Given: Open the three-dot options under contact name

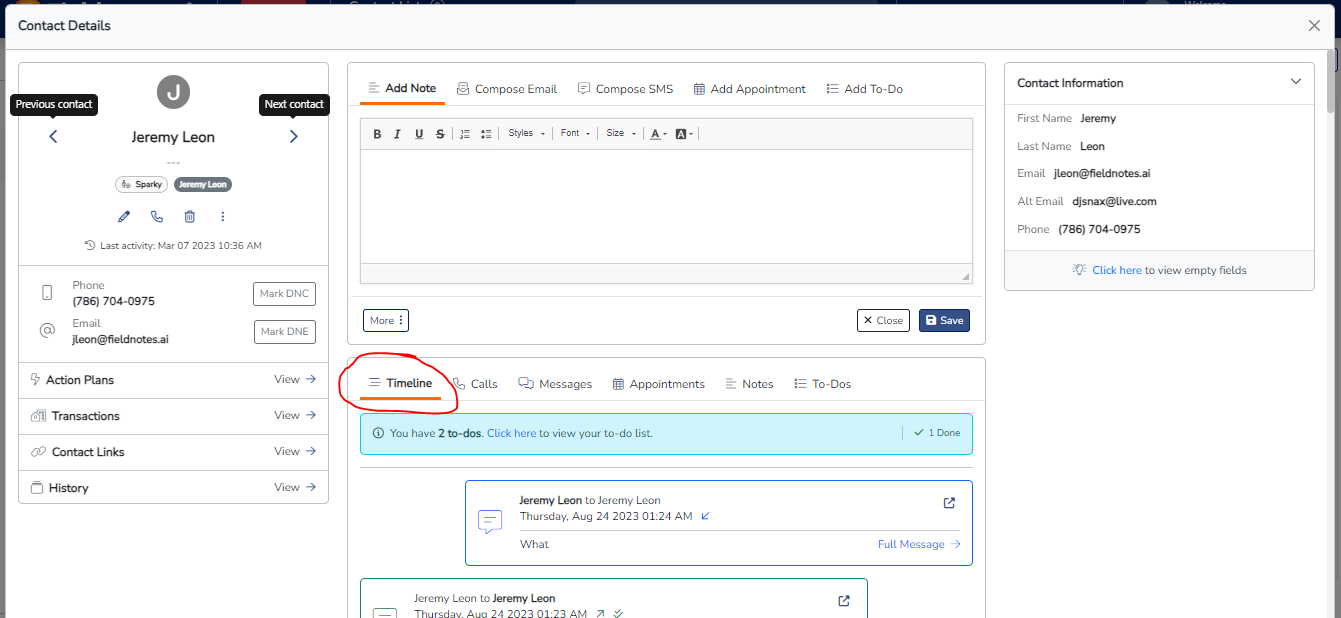Looking at the screenshot, I should pos(223,216).
